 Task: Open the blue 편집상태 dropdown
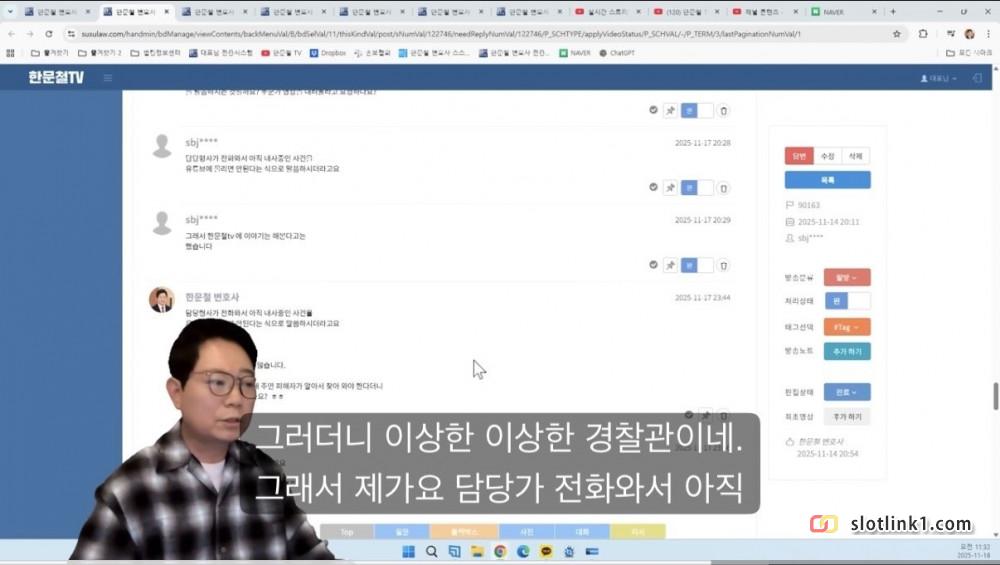tap(847, 392)
